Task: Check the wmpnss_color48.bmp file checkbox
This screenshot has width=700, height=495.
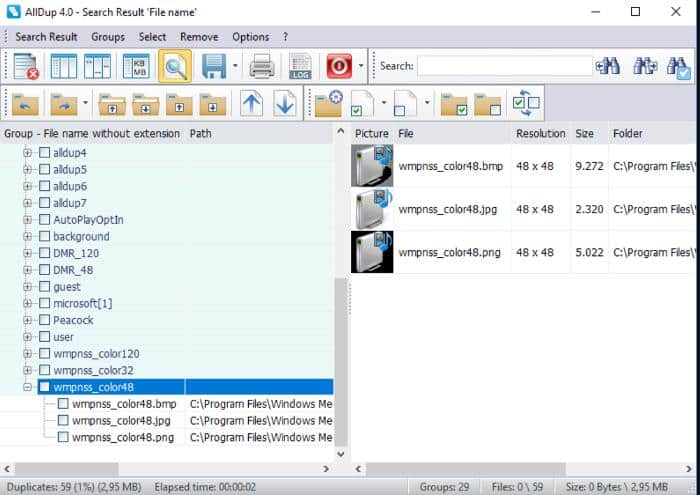Action: click(64, 404)
